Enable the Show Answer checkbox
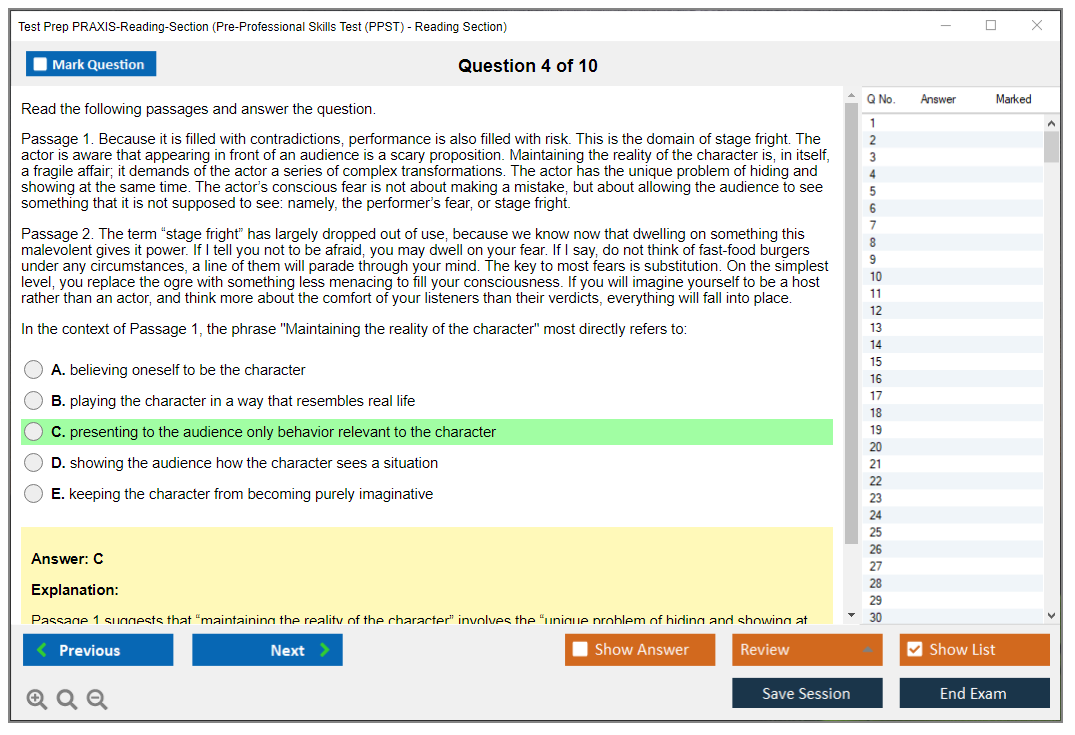This screenshot has height=735, width=1075. pos(580,650)
